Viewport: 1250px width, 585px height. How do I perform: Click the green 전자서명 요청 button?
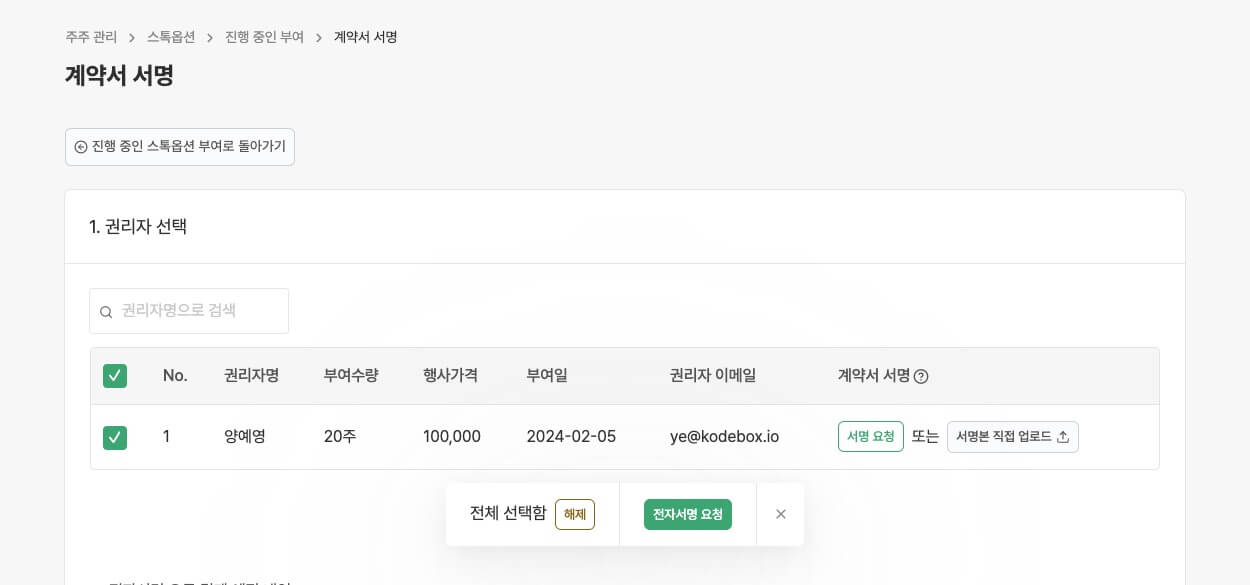click(688, 514)
